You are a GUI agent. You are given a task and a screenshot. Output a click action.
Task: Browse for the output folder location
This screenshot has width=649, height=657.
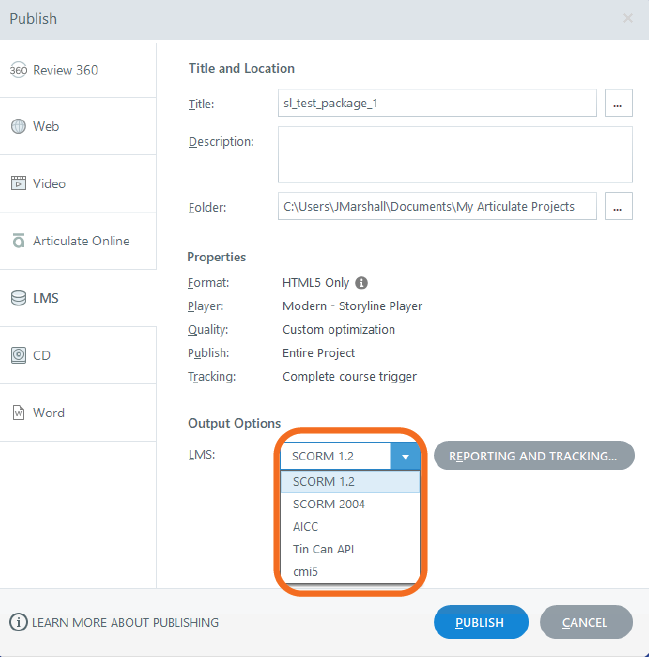tap(619, 207)
